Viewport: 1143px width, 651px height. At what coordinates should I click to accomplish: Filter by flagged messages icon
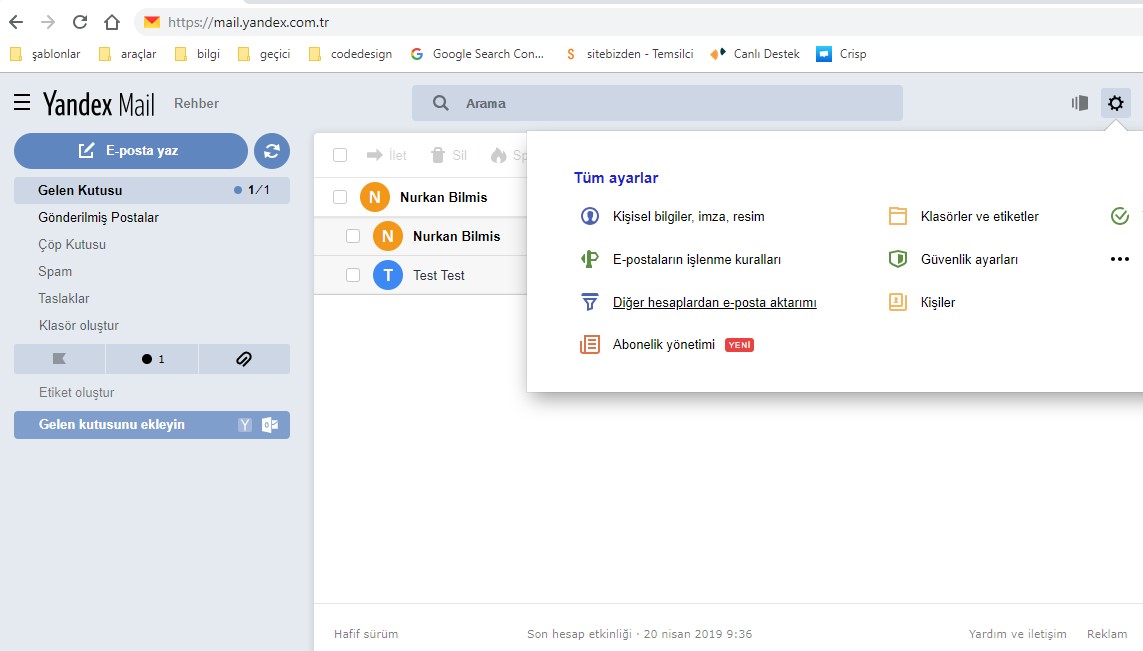[60, 359]
